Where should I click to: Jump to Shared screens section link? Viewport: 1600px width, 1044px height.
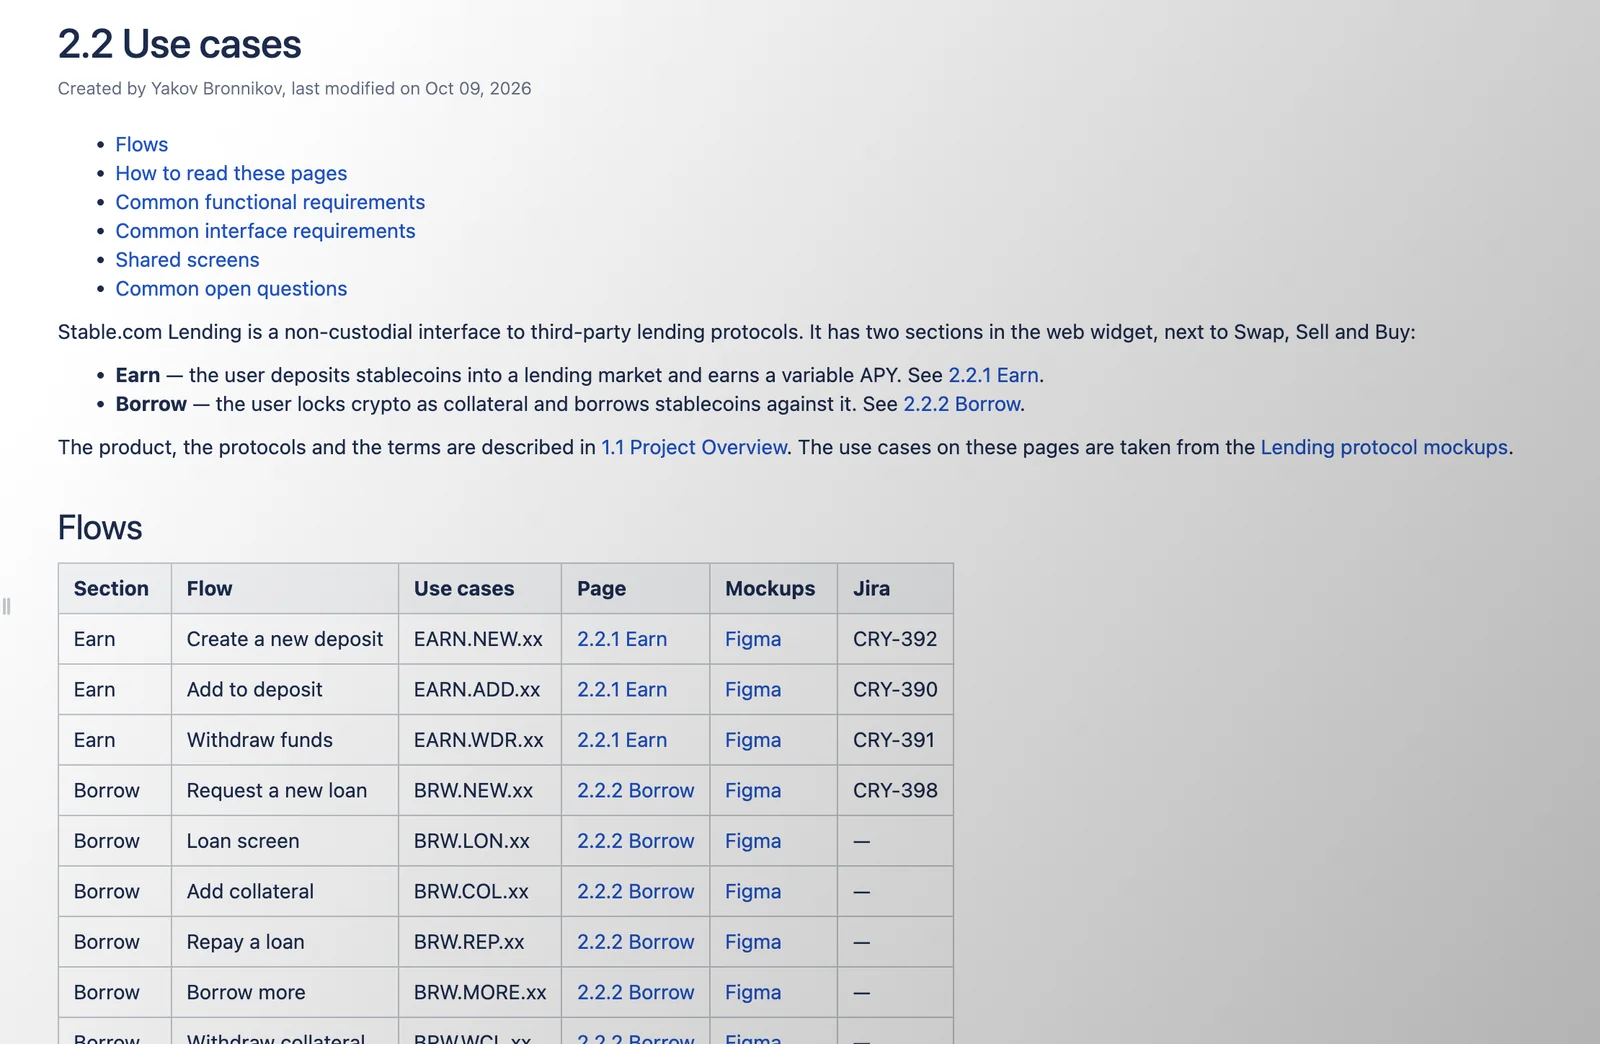(x=187, y=260)
